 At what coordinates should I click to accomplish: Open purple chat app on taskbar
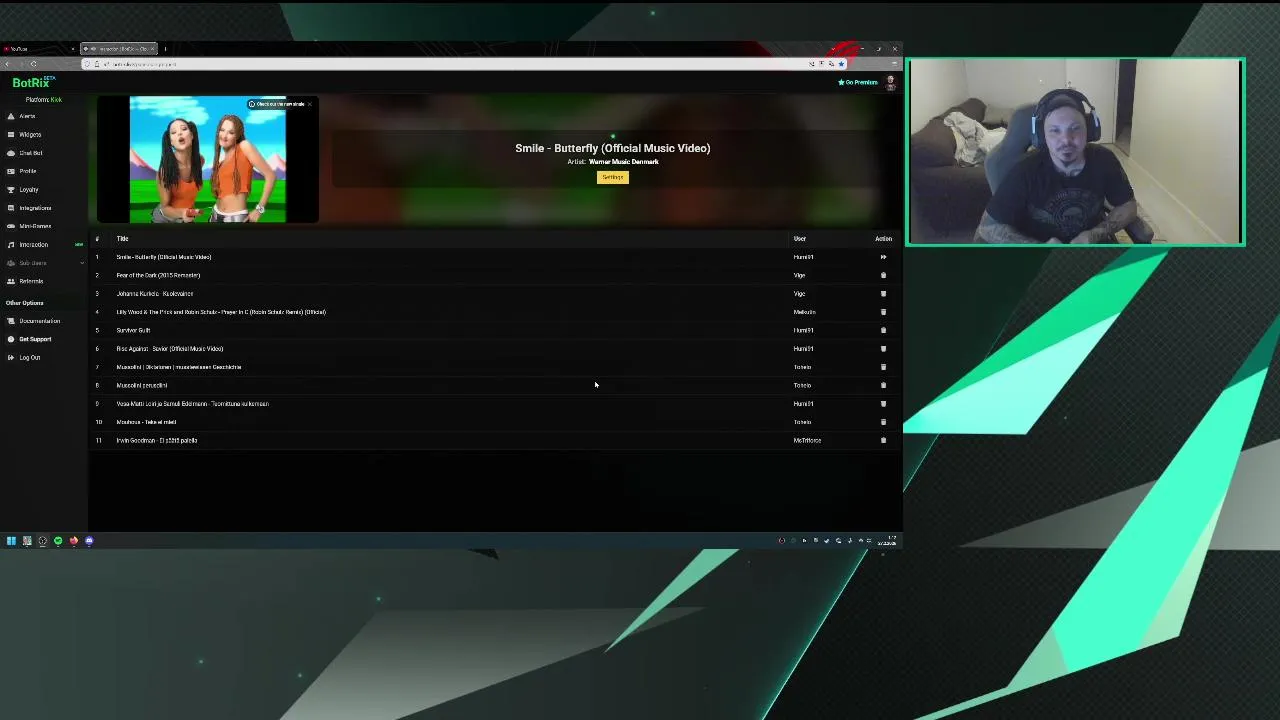point(89,541)
